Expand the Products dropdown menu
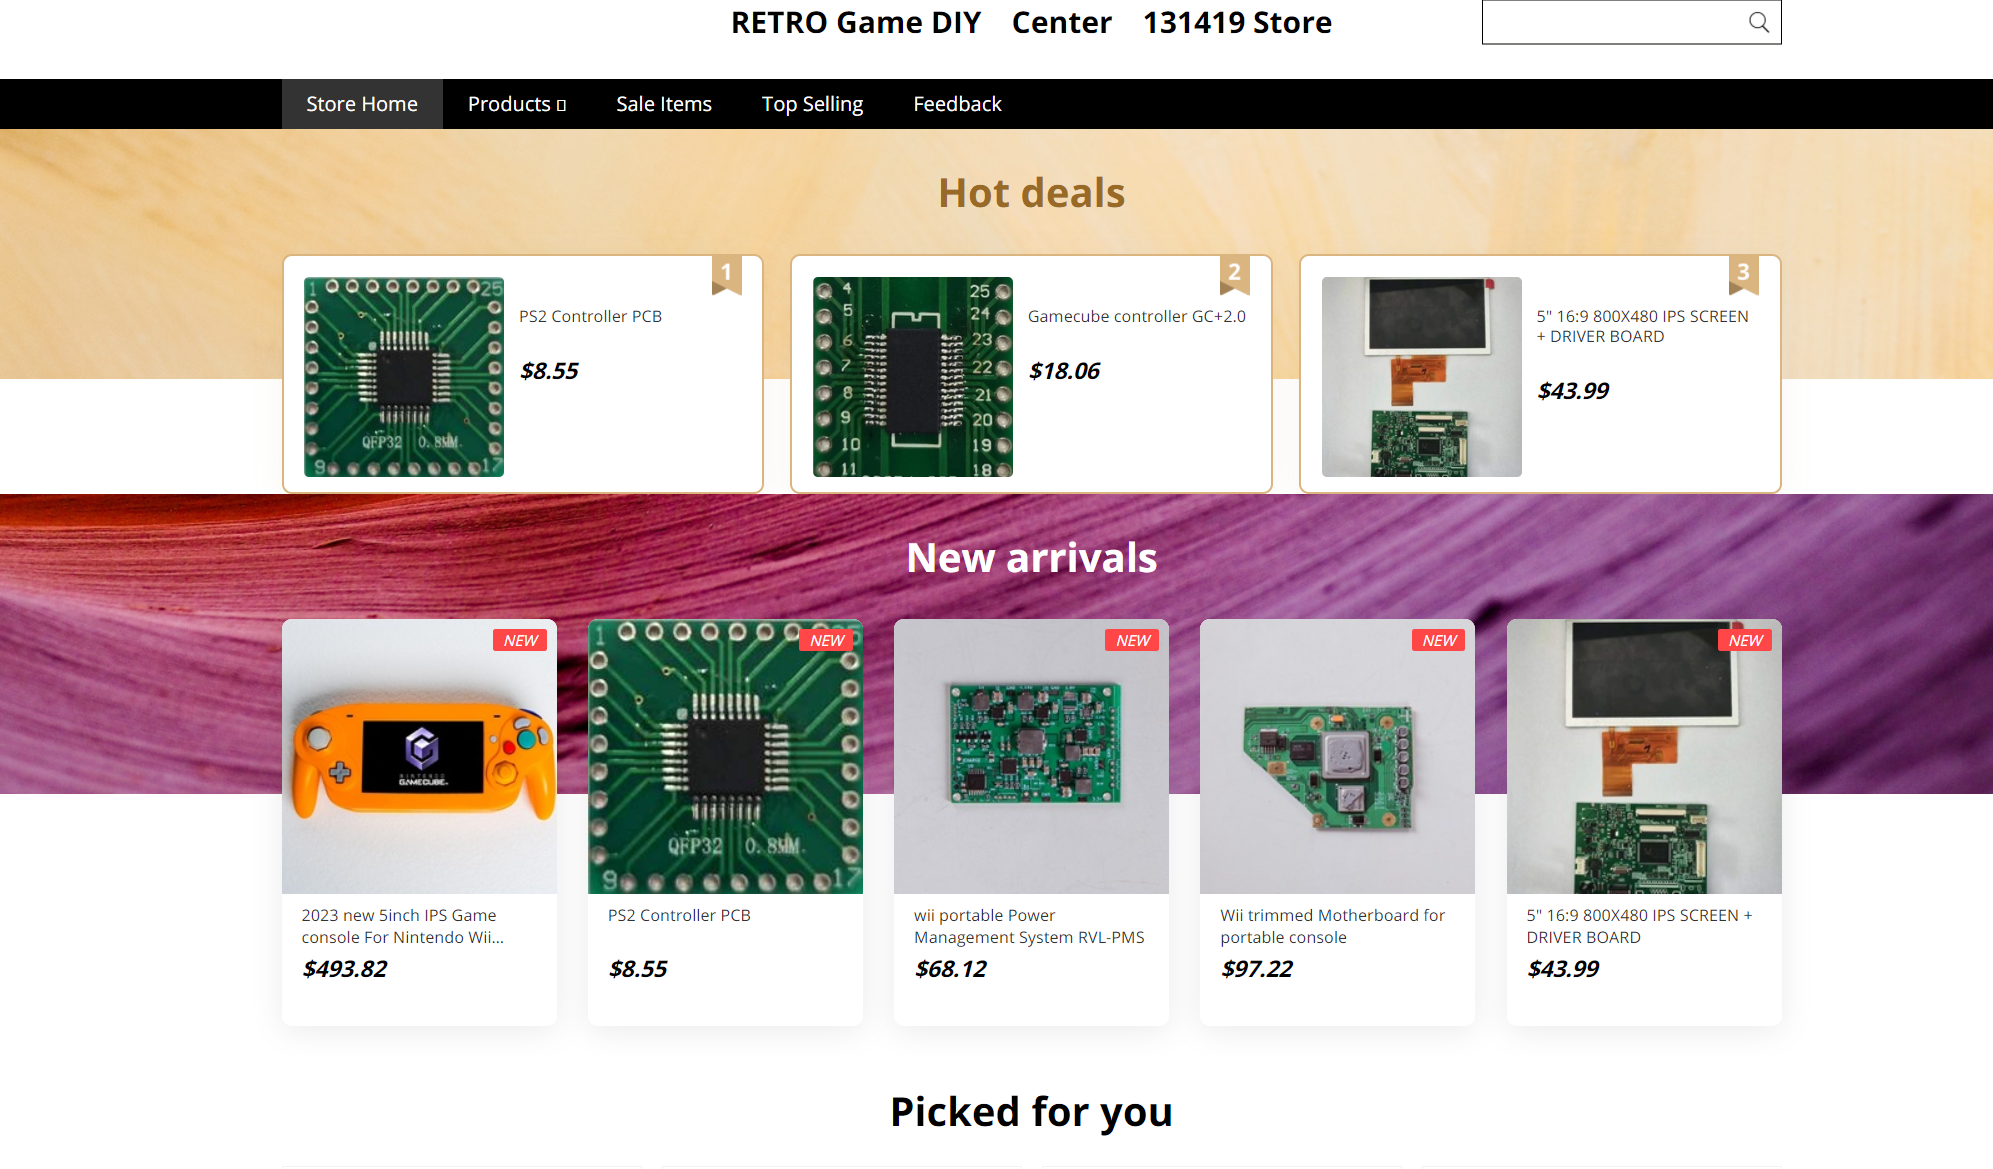 click(517, 104)
